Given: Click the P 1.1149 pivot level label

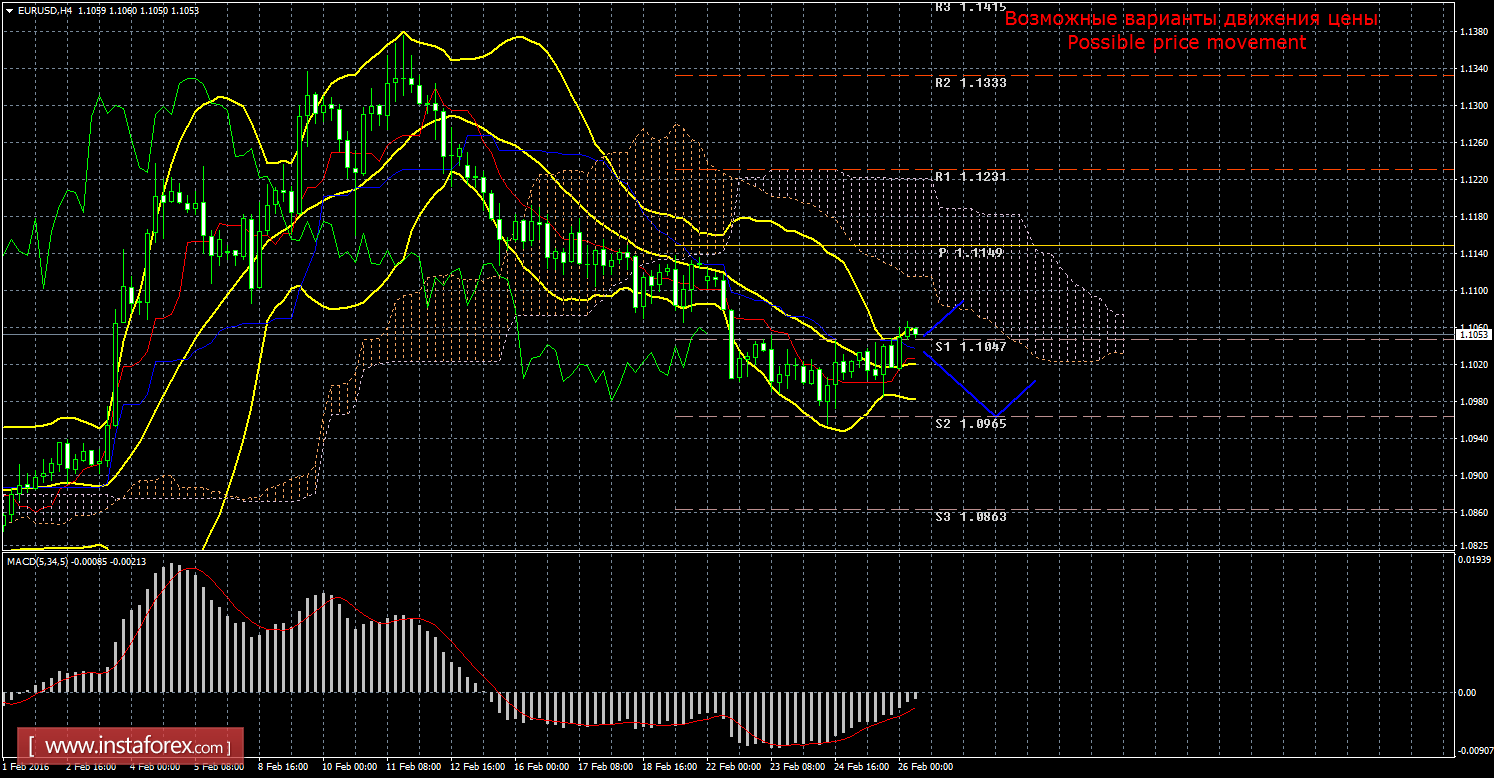Looking at the screenshot, I should pyautogui.click(x=970, y=253).
